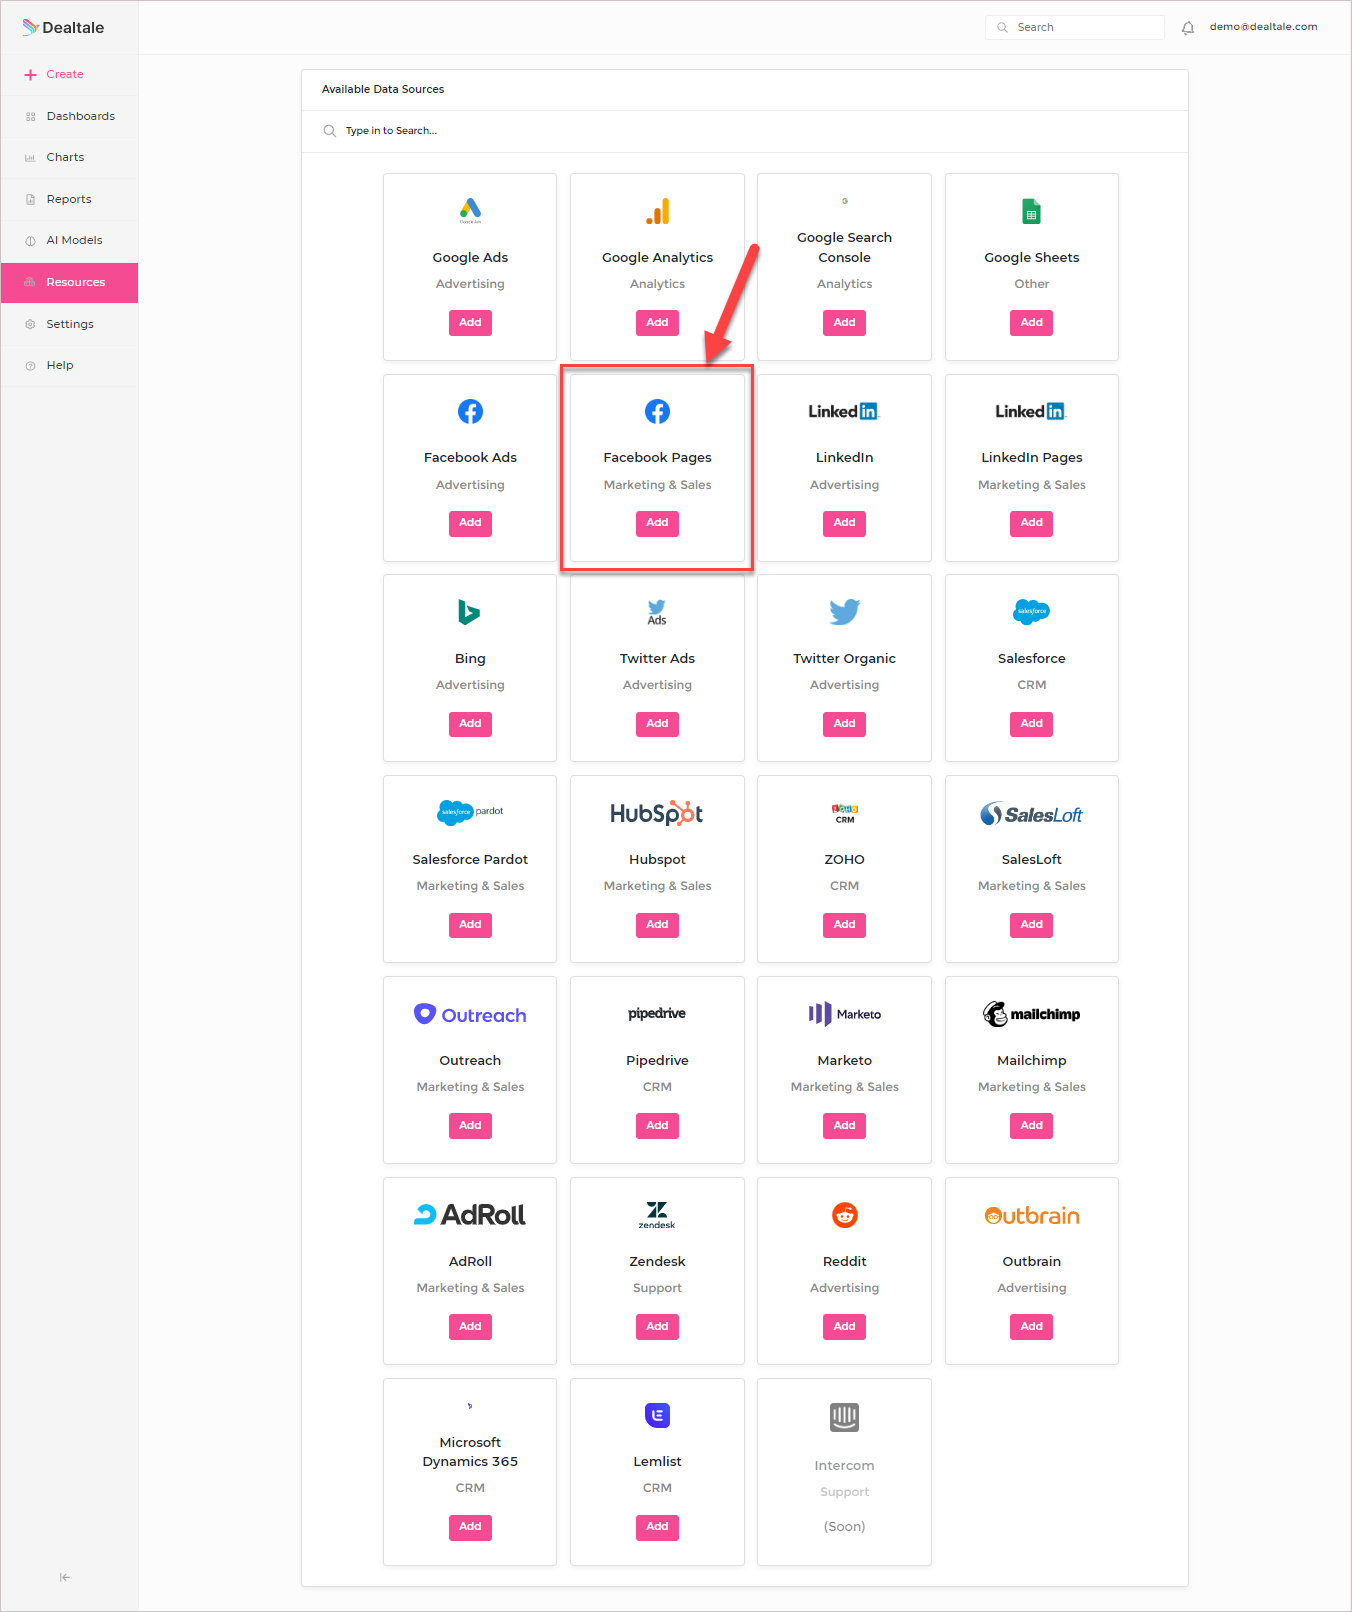Add the Bing data source
This screenshot has width=1352, height=1612.
pyautogui.click(x=470, y=724)
